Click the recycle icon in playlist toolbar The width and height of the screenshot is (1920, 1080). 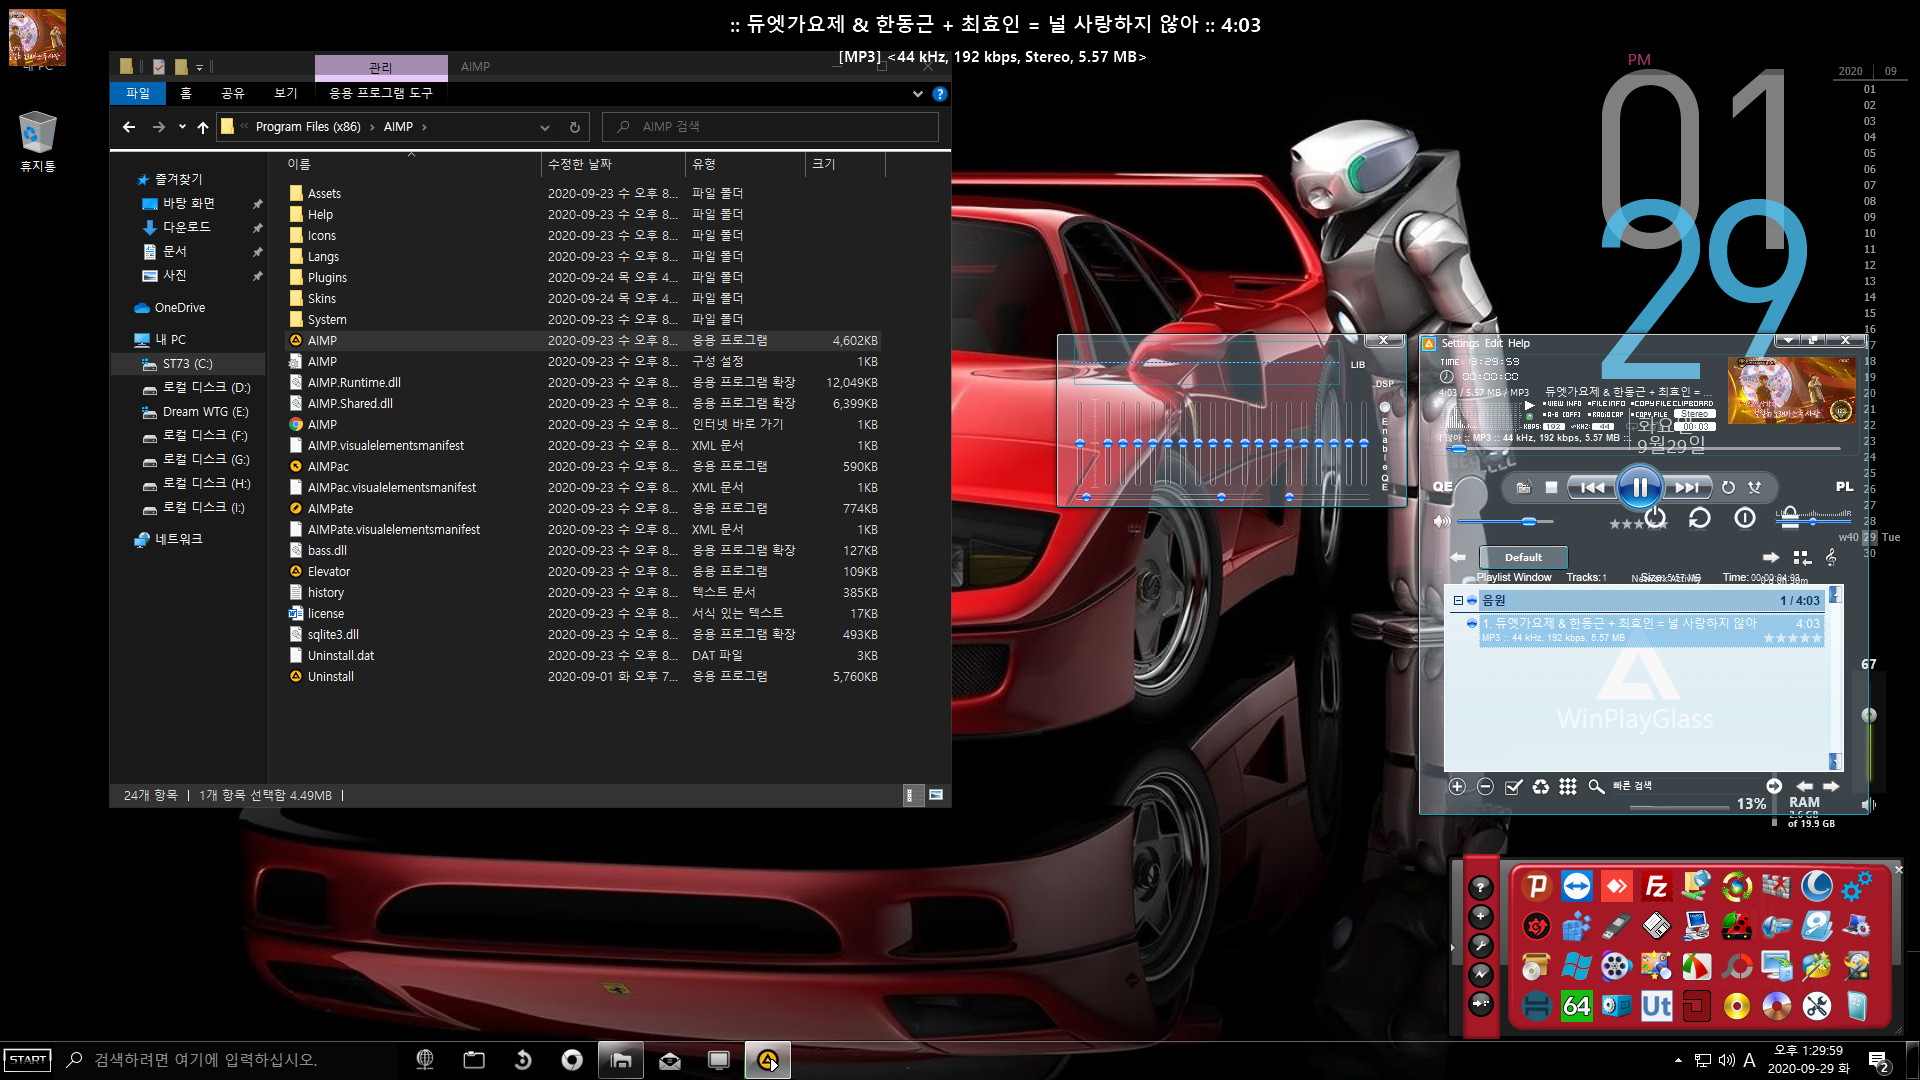(1541, 787)
